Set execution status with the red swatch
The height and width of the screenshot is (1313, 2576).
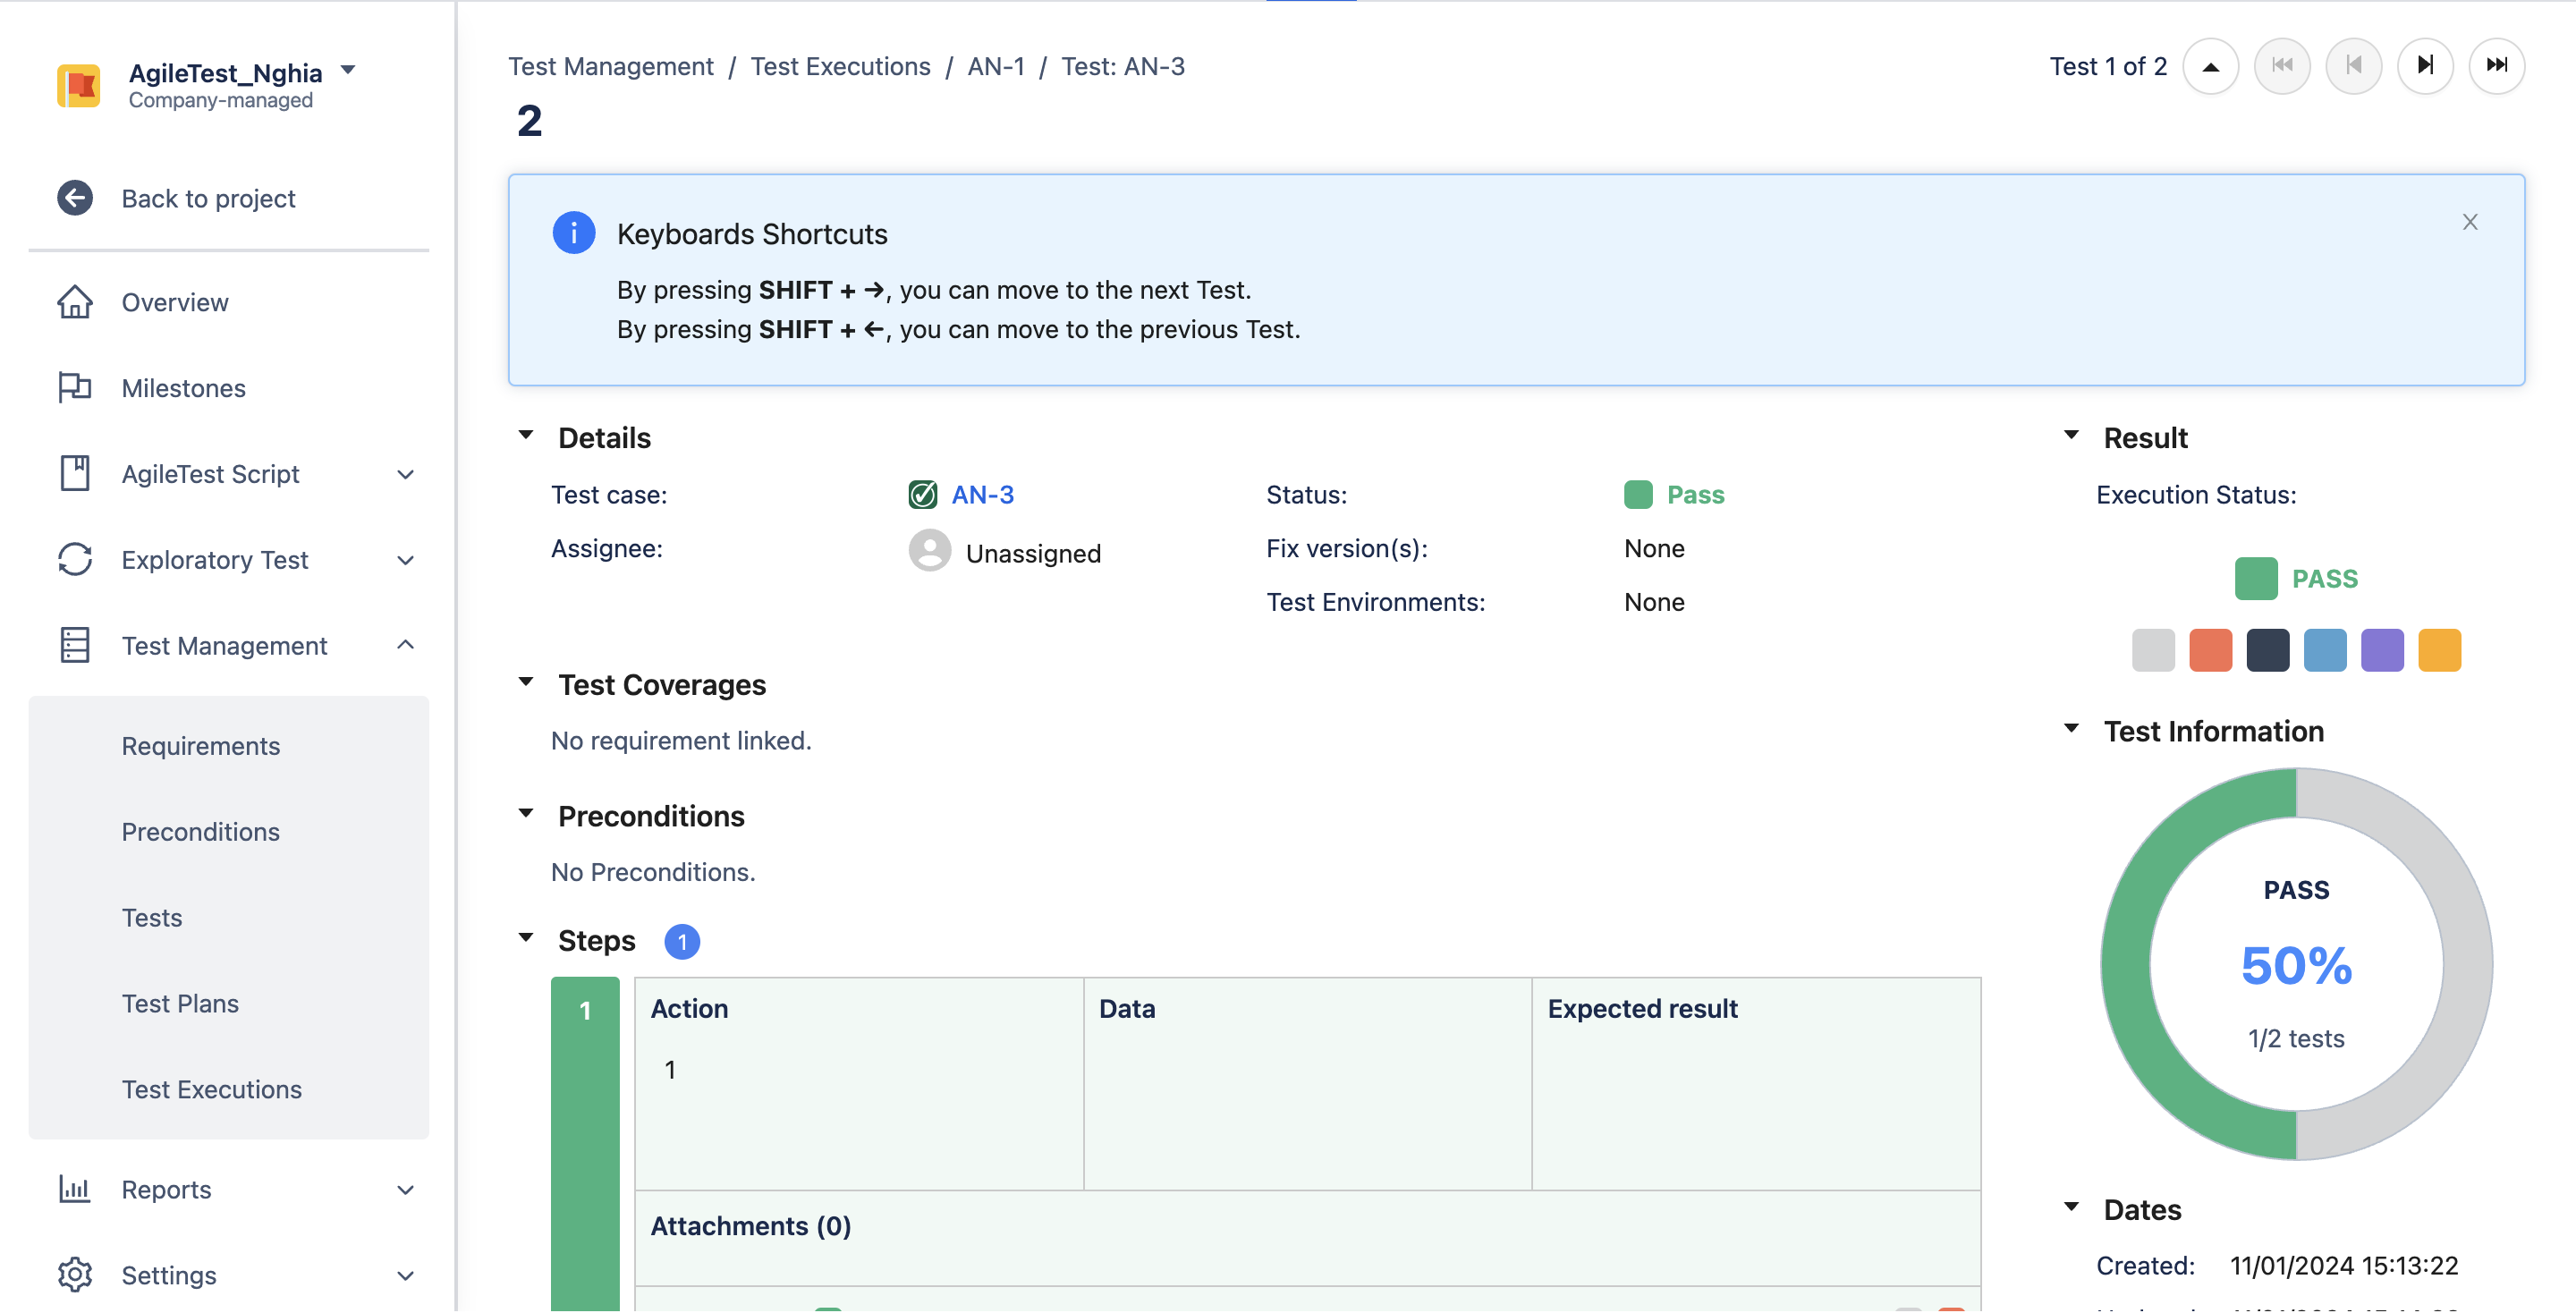(2210, 650)
